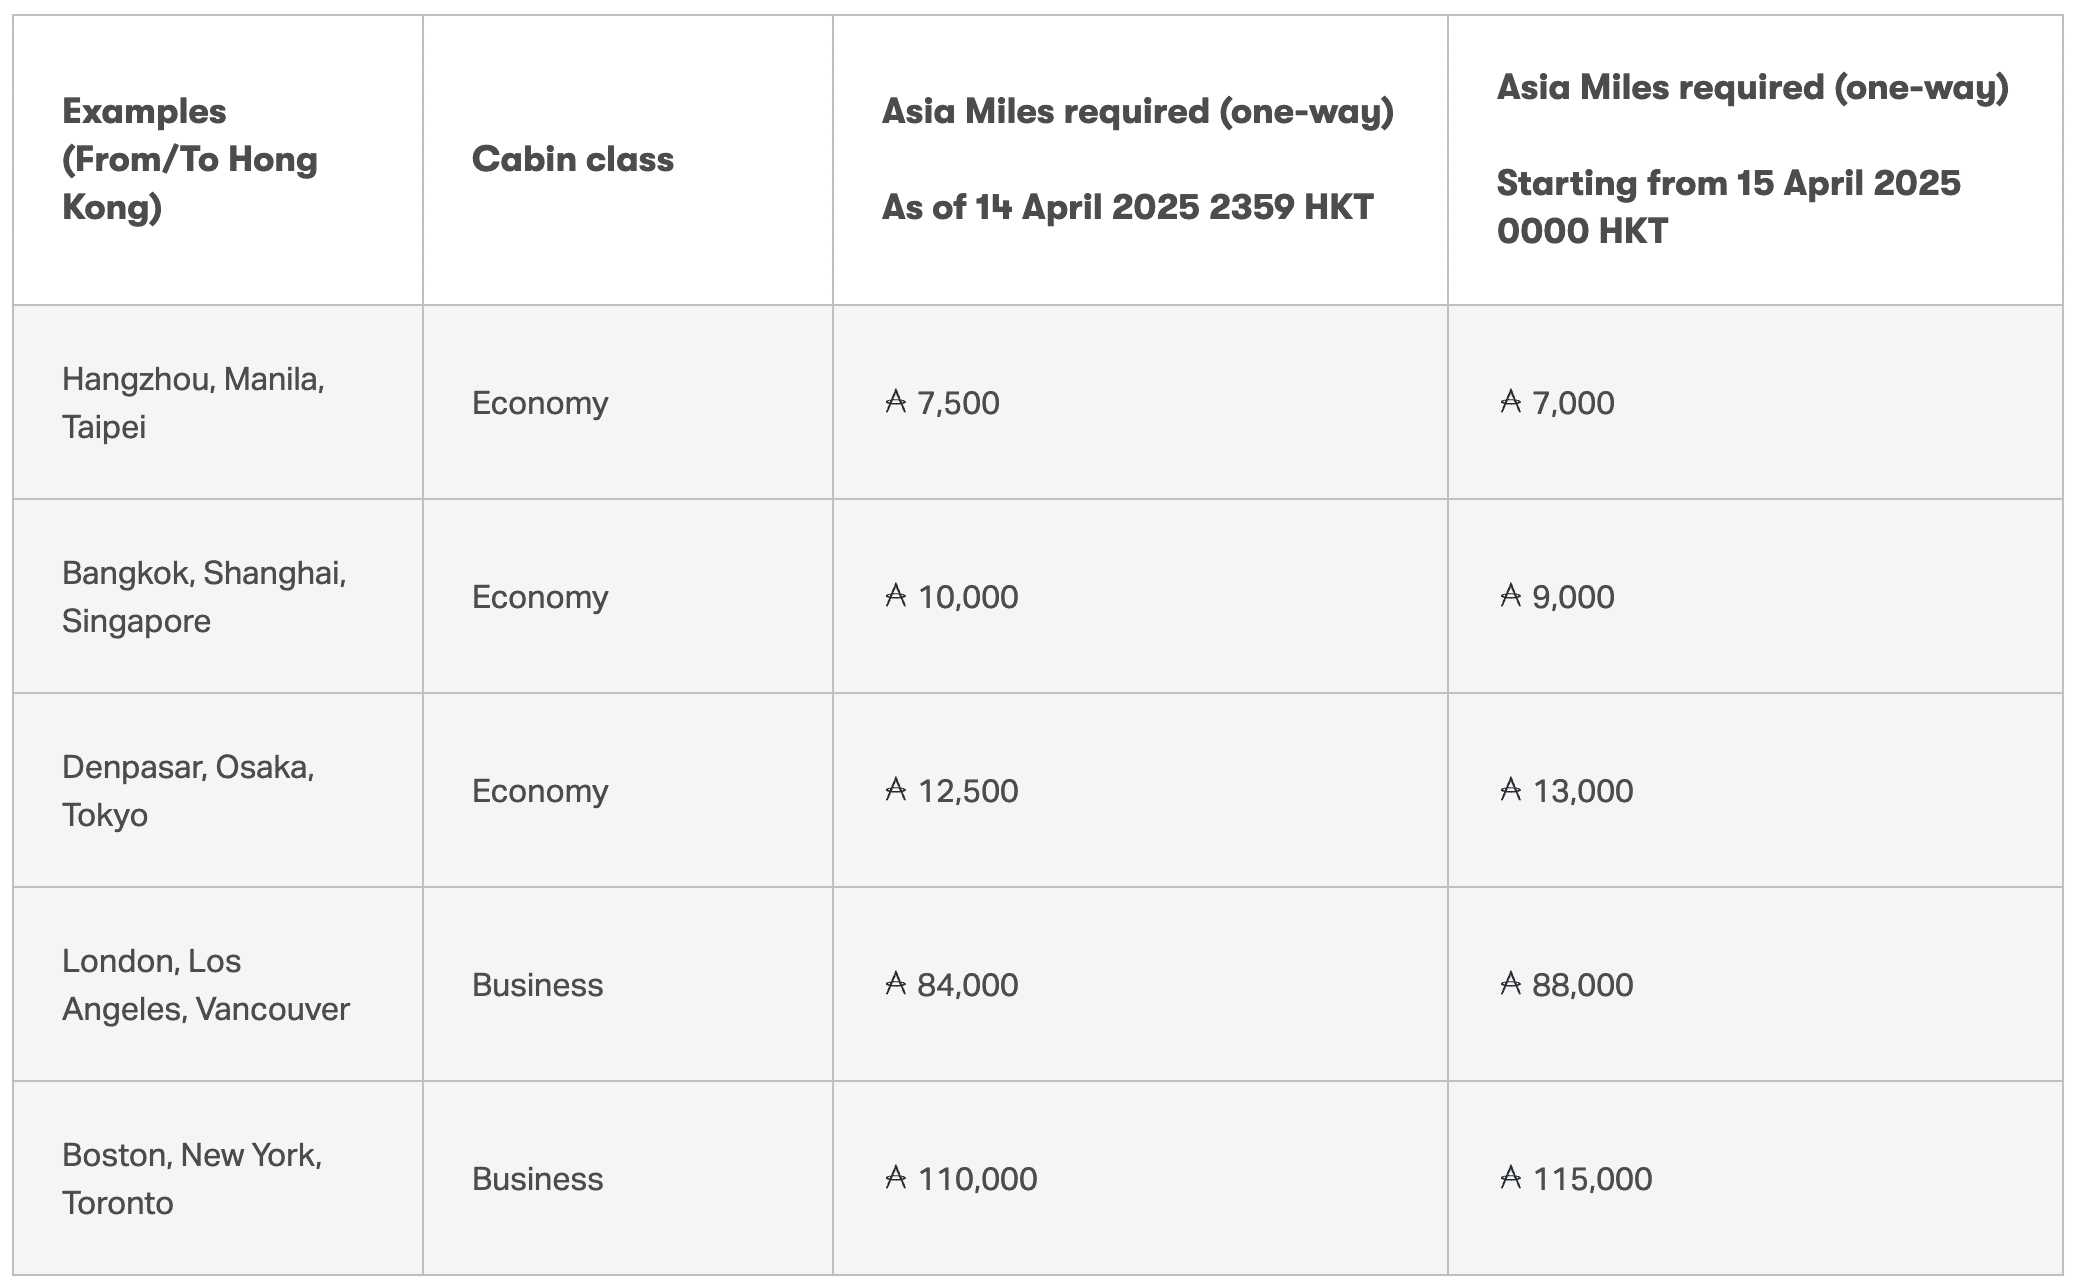
Task: Click the Asia Miles symbol beside 110,000
Action: click(x=895, y=1178)
